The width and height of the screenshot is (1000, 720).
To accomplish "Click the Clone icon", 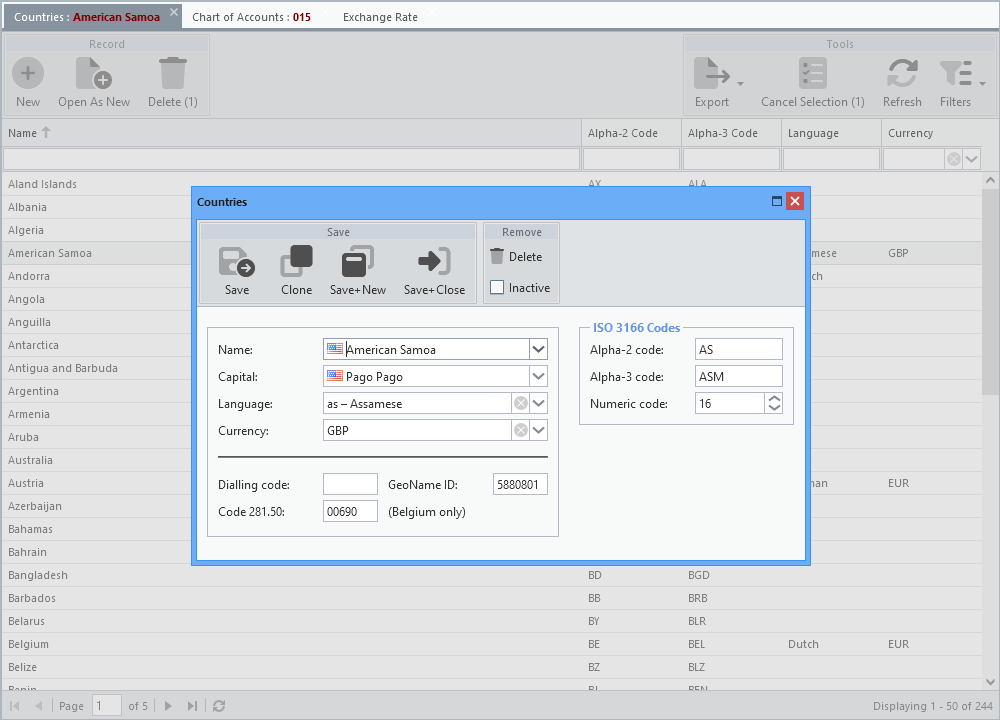I will tap(297, 261).
